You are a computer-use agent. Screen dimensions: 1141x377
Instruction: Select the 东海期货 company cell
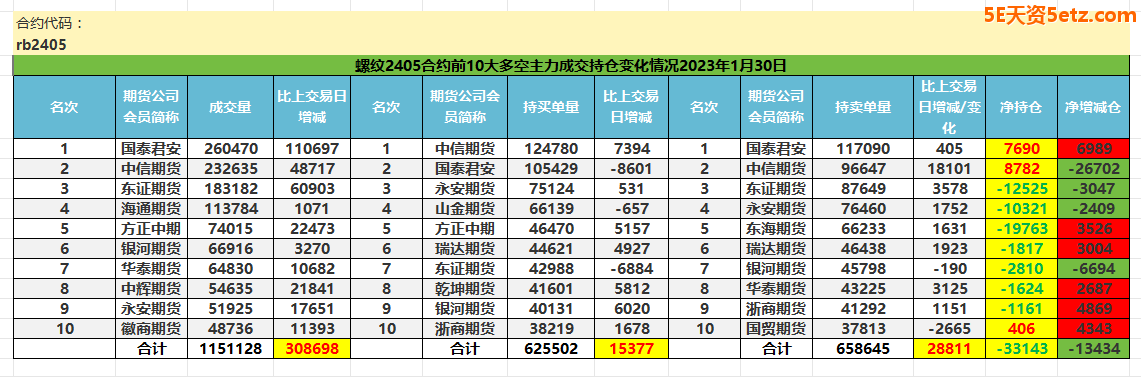[x=776, y=229]
